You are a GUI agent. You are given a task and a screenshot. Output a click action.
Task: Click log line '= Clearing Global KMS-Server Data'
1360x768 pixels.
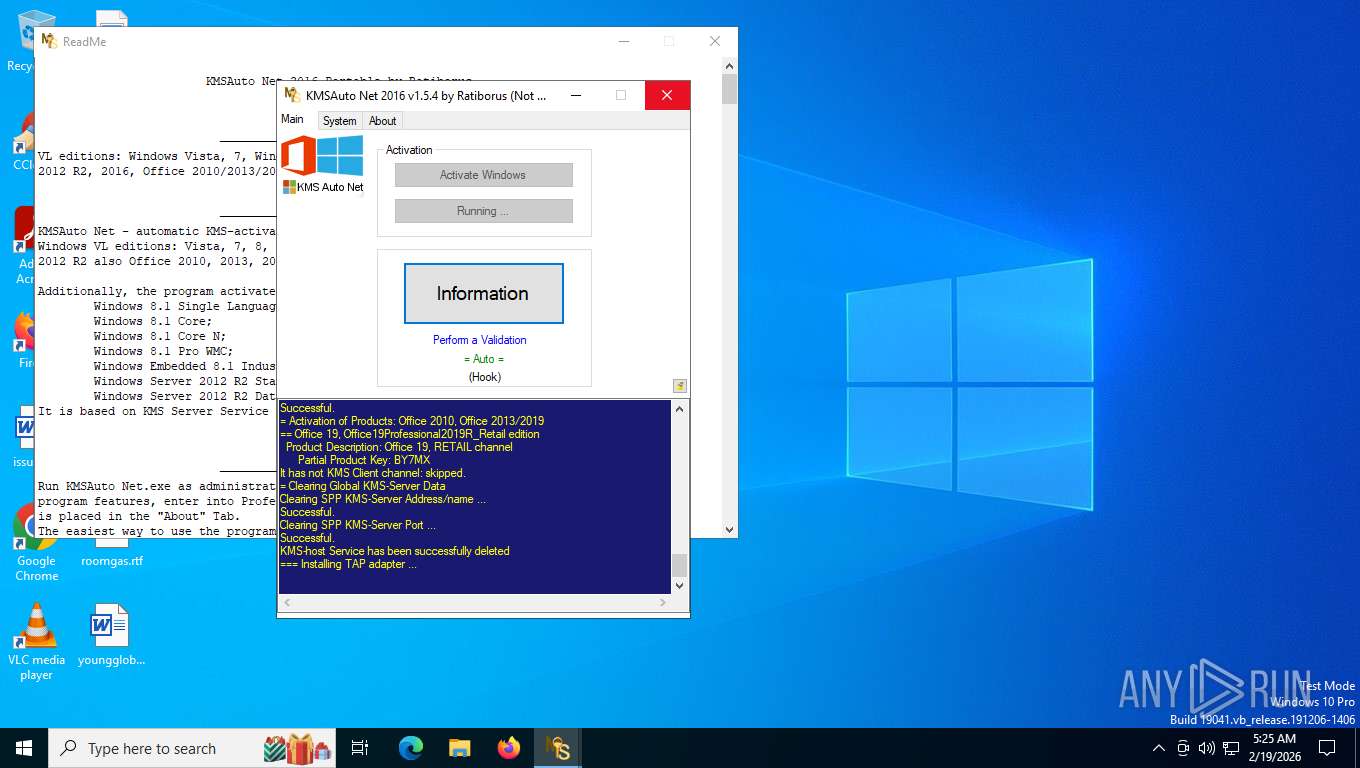click(363, 486)
